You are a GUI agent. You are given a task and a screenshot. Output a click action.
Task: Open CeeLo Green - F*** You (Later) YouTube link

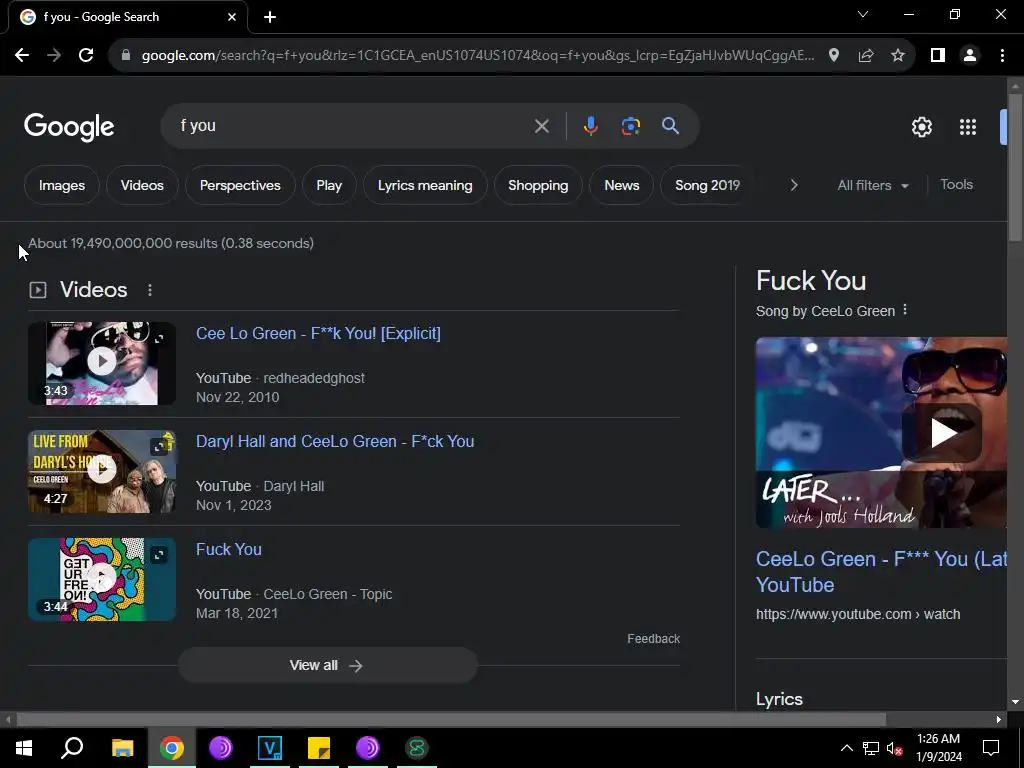point(881,571)
